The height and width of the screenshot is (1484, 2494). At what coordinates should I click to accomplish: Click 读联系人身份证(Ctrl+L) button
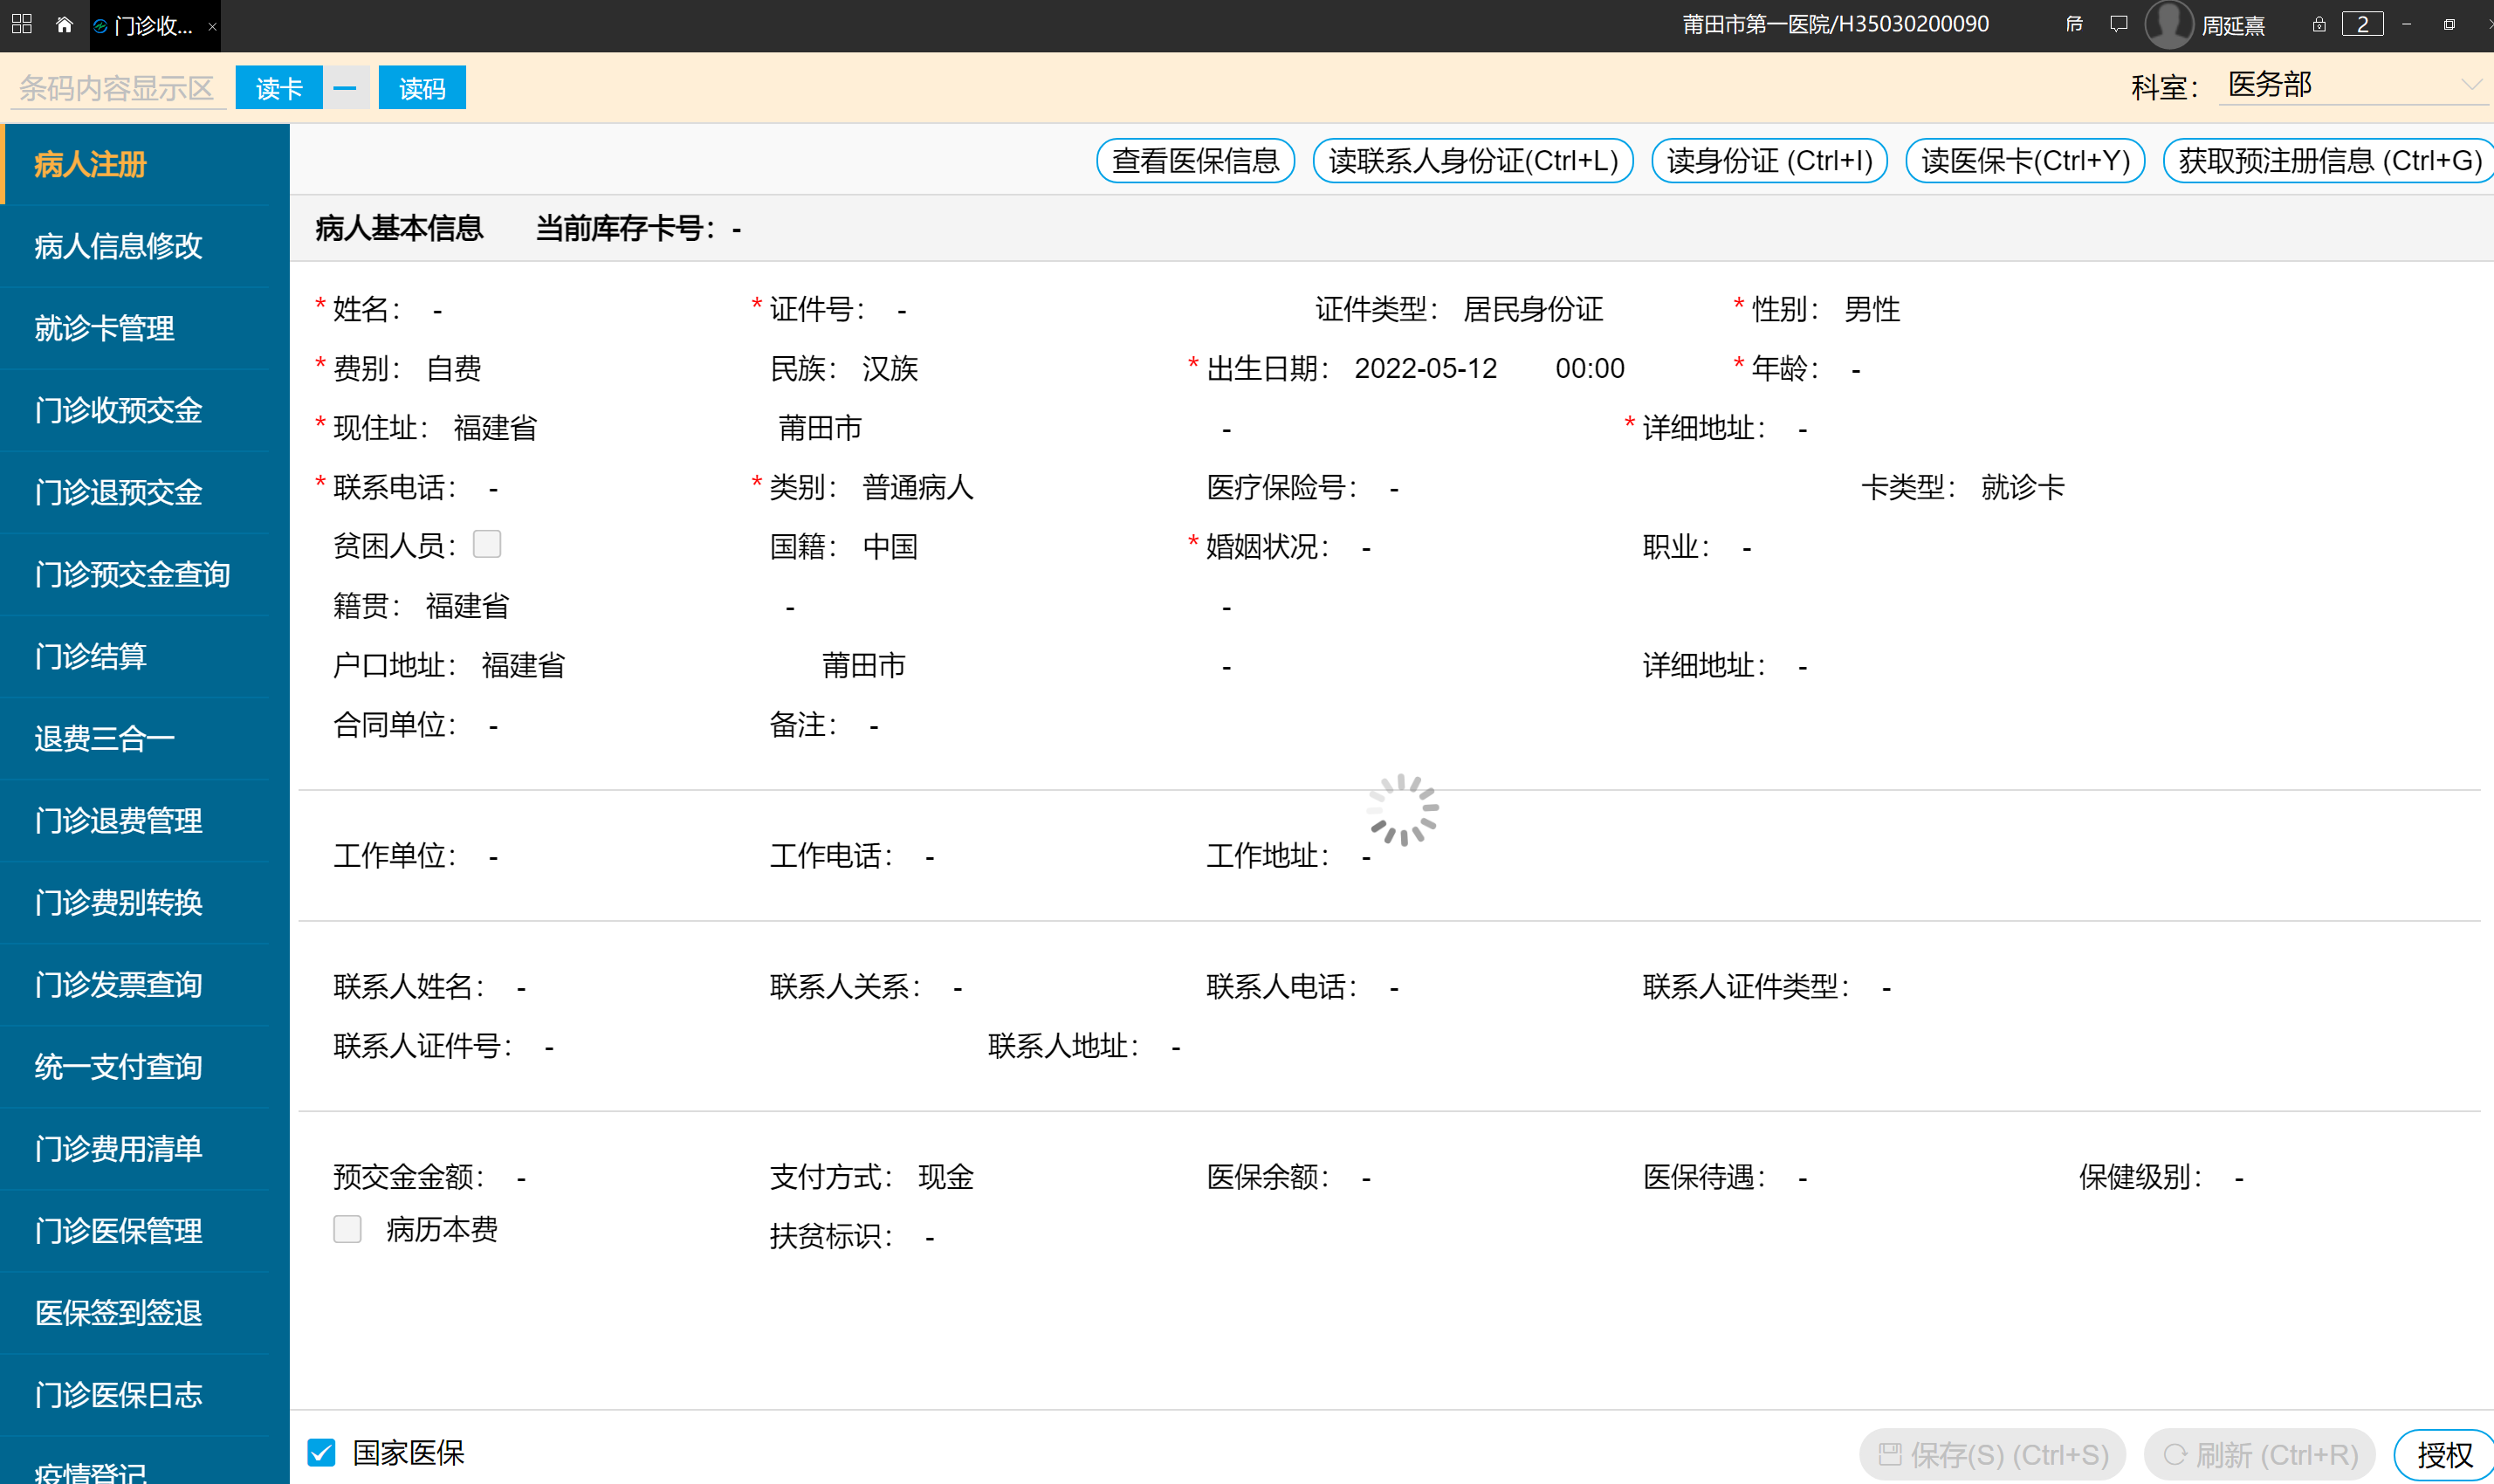point(1472,161)
